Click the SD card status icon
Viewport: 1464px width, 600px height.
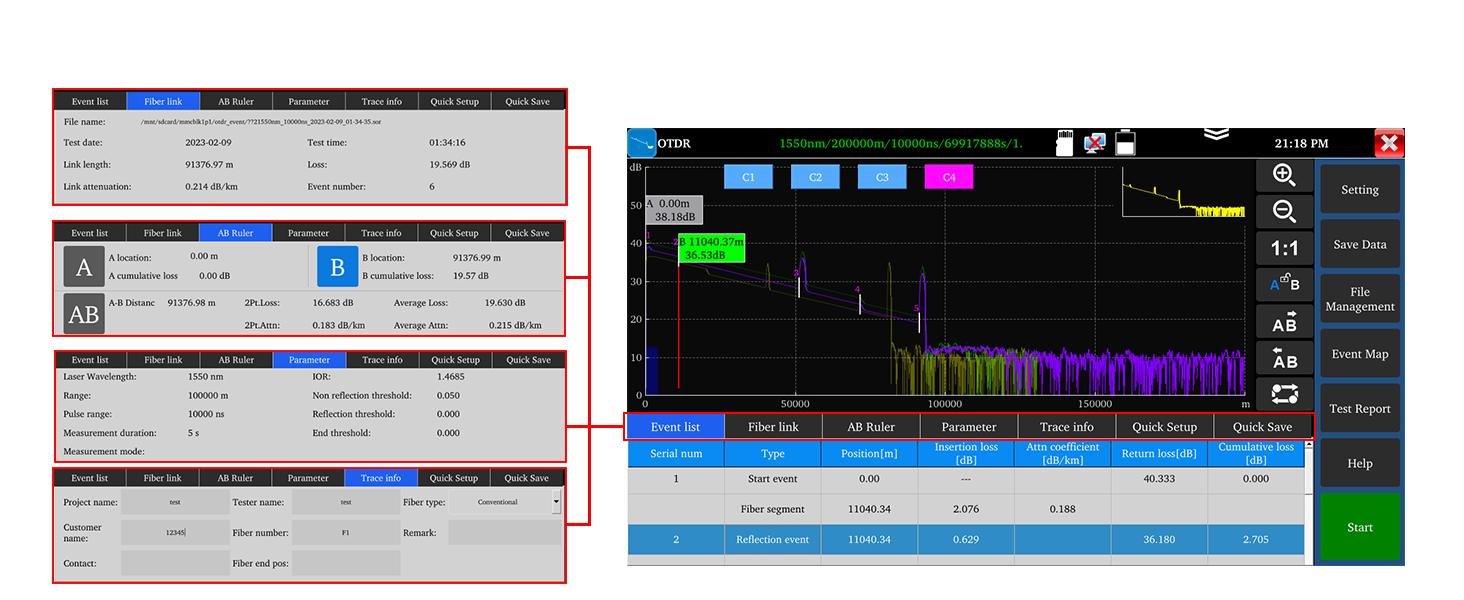click(x=1065, y=143)
